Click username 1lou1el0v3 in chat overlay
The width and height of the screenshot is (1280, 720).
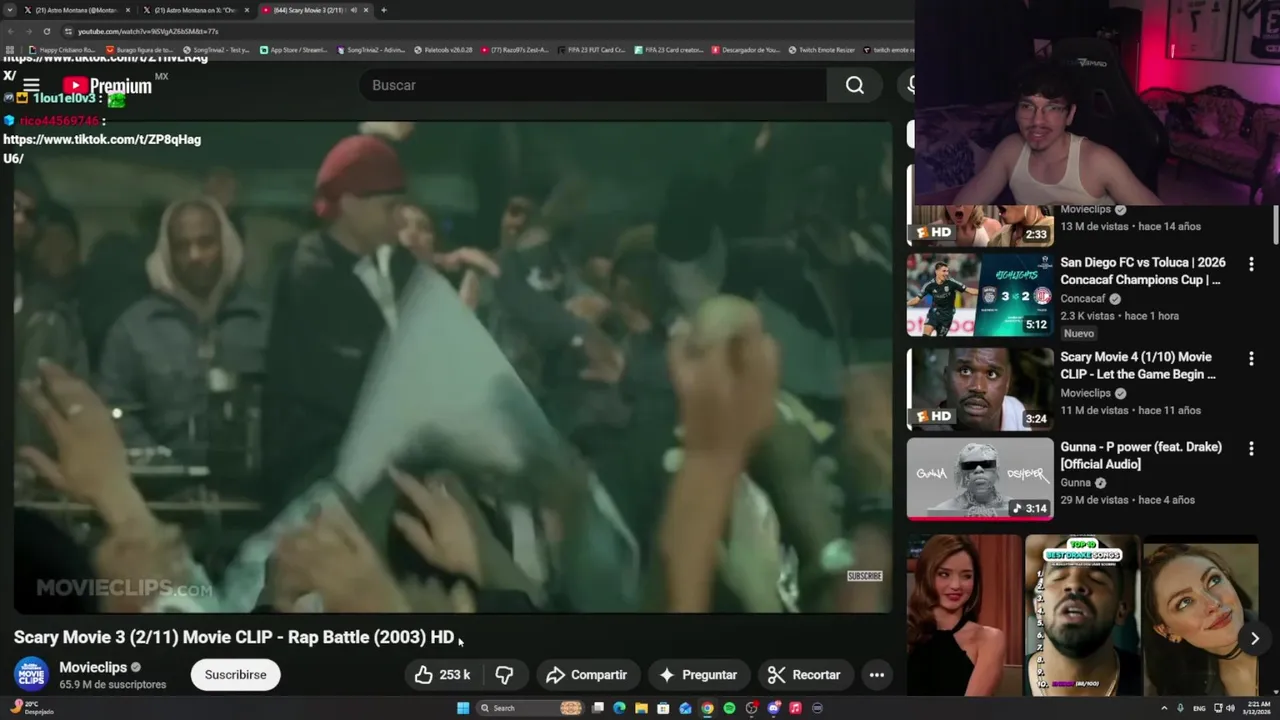tap(64, 98)
